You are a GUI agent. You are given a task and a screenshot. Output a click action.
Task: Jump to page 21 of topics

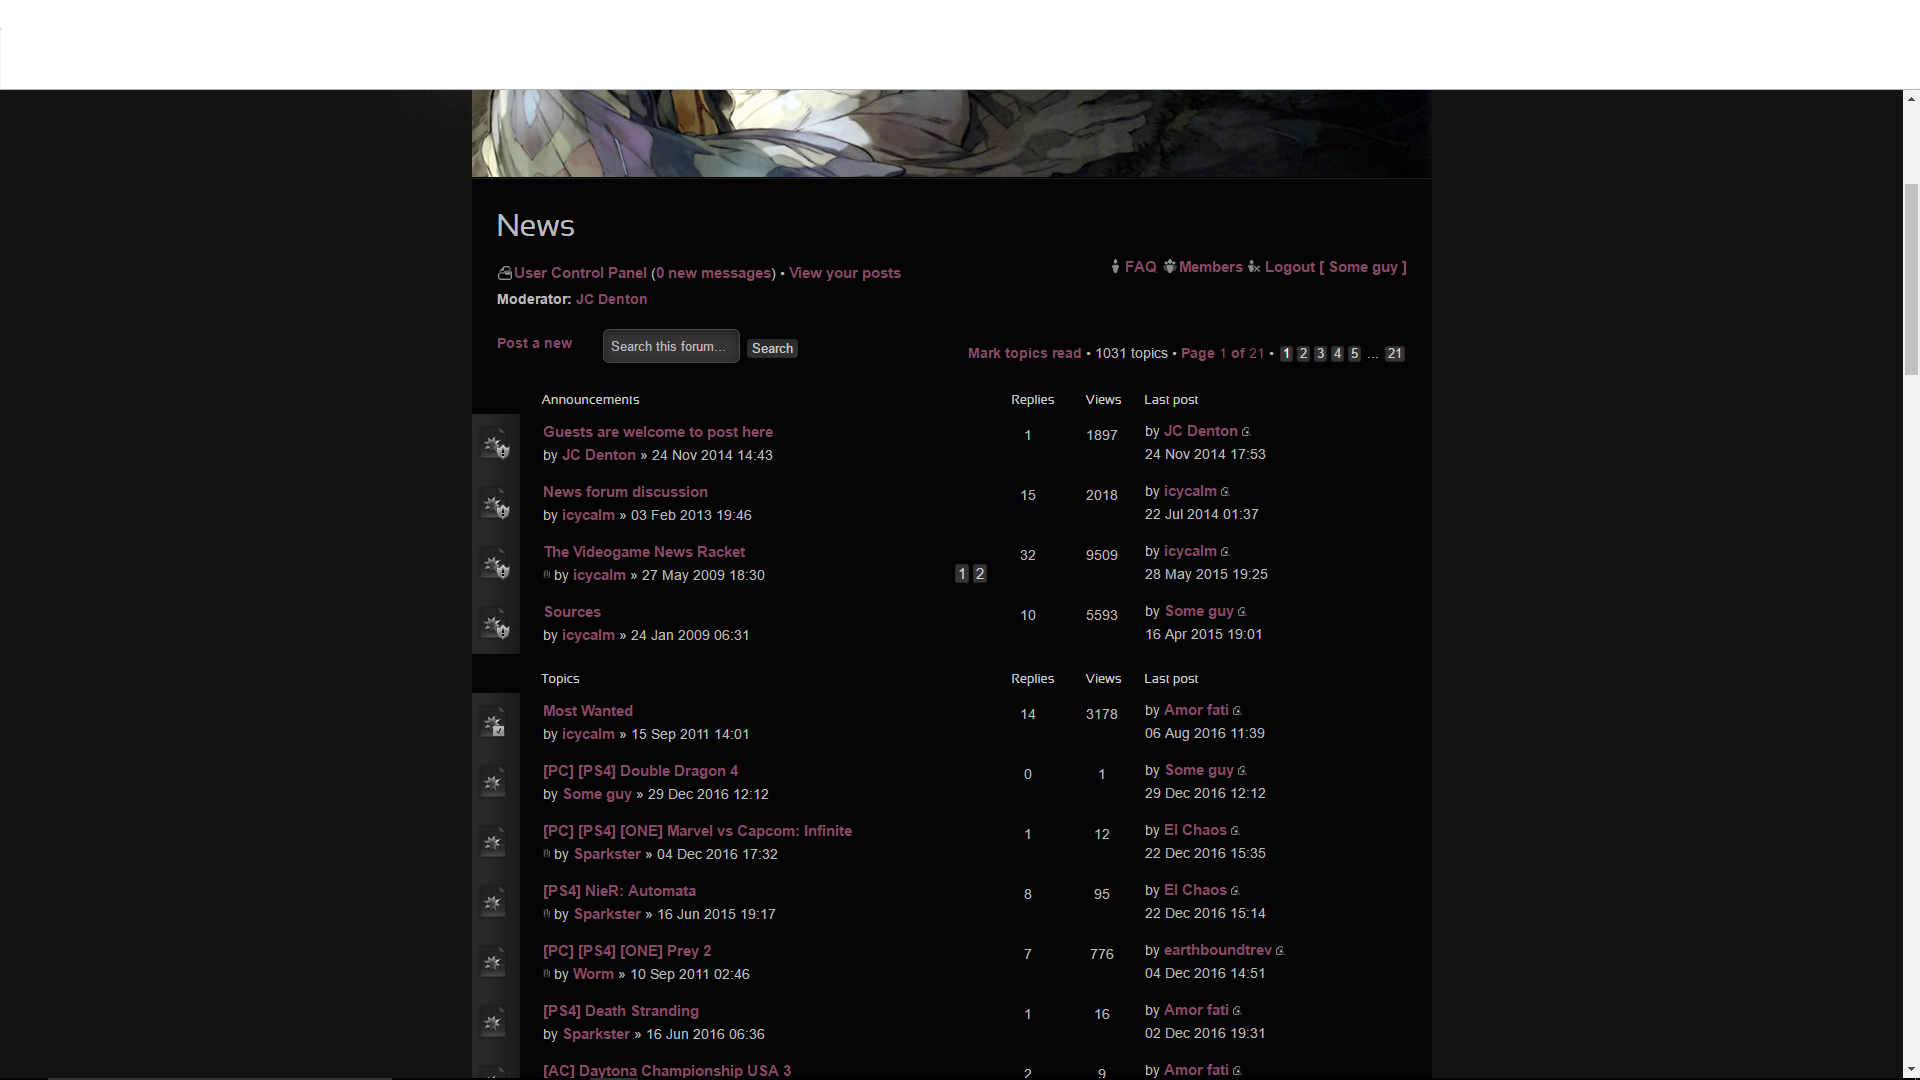1394,354
